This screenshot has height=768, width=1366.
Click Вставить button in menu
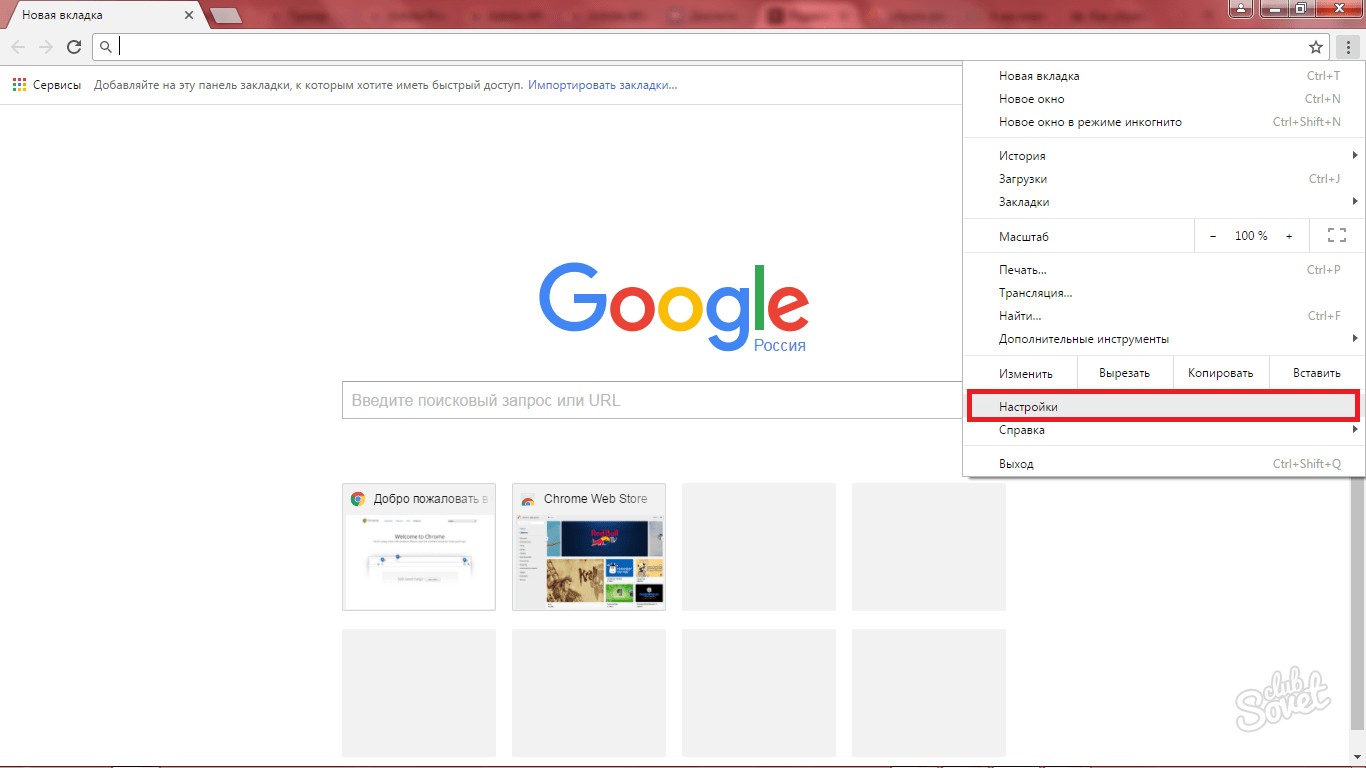point(1316,373)
